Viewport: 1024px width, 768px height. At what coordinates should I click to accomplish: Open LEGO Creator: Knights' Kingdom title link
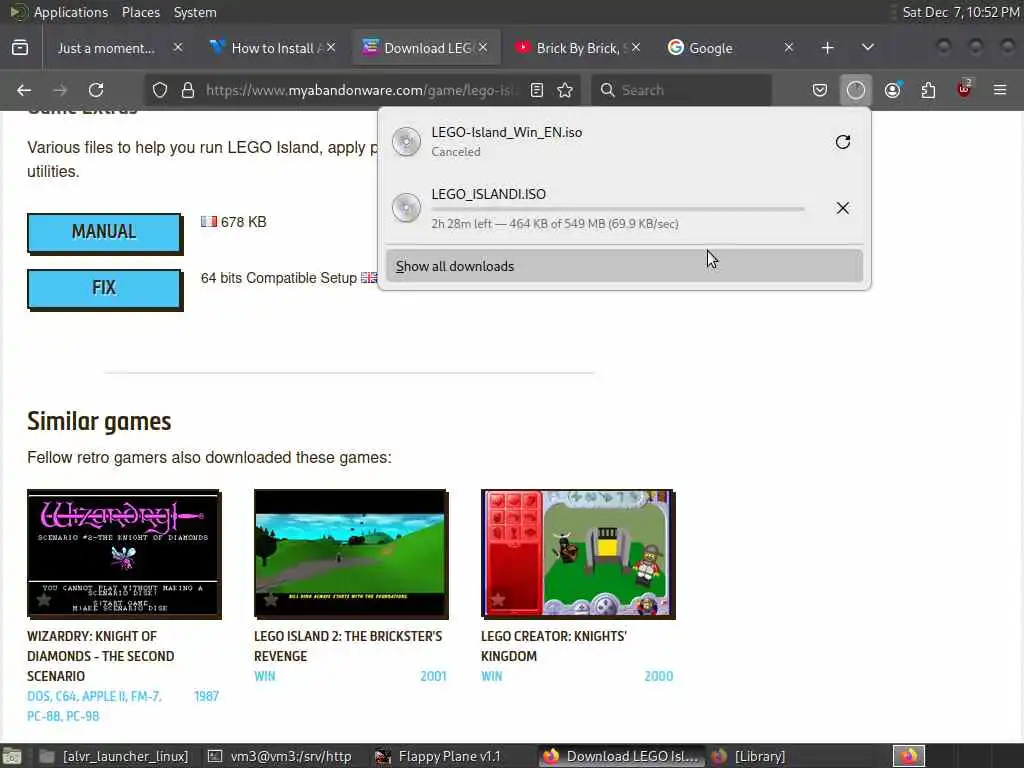(x=554, y=646)
